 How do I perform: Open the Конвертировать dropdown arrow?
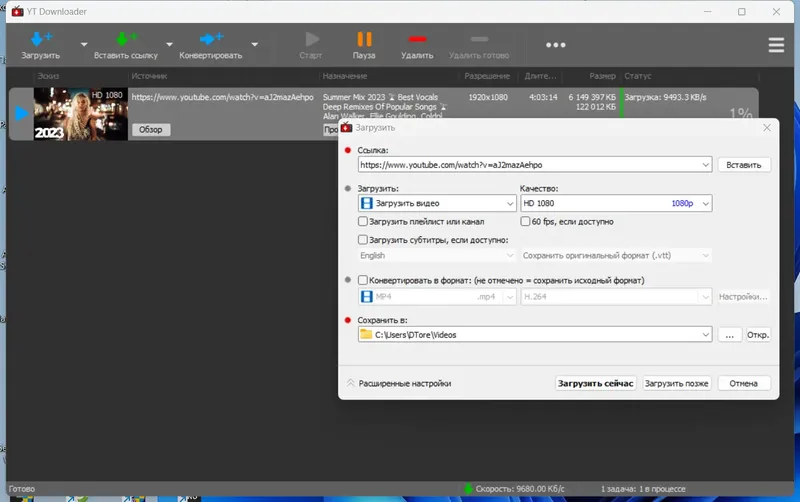(x=255, y=44)
